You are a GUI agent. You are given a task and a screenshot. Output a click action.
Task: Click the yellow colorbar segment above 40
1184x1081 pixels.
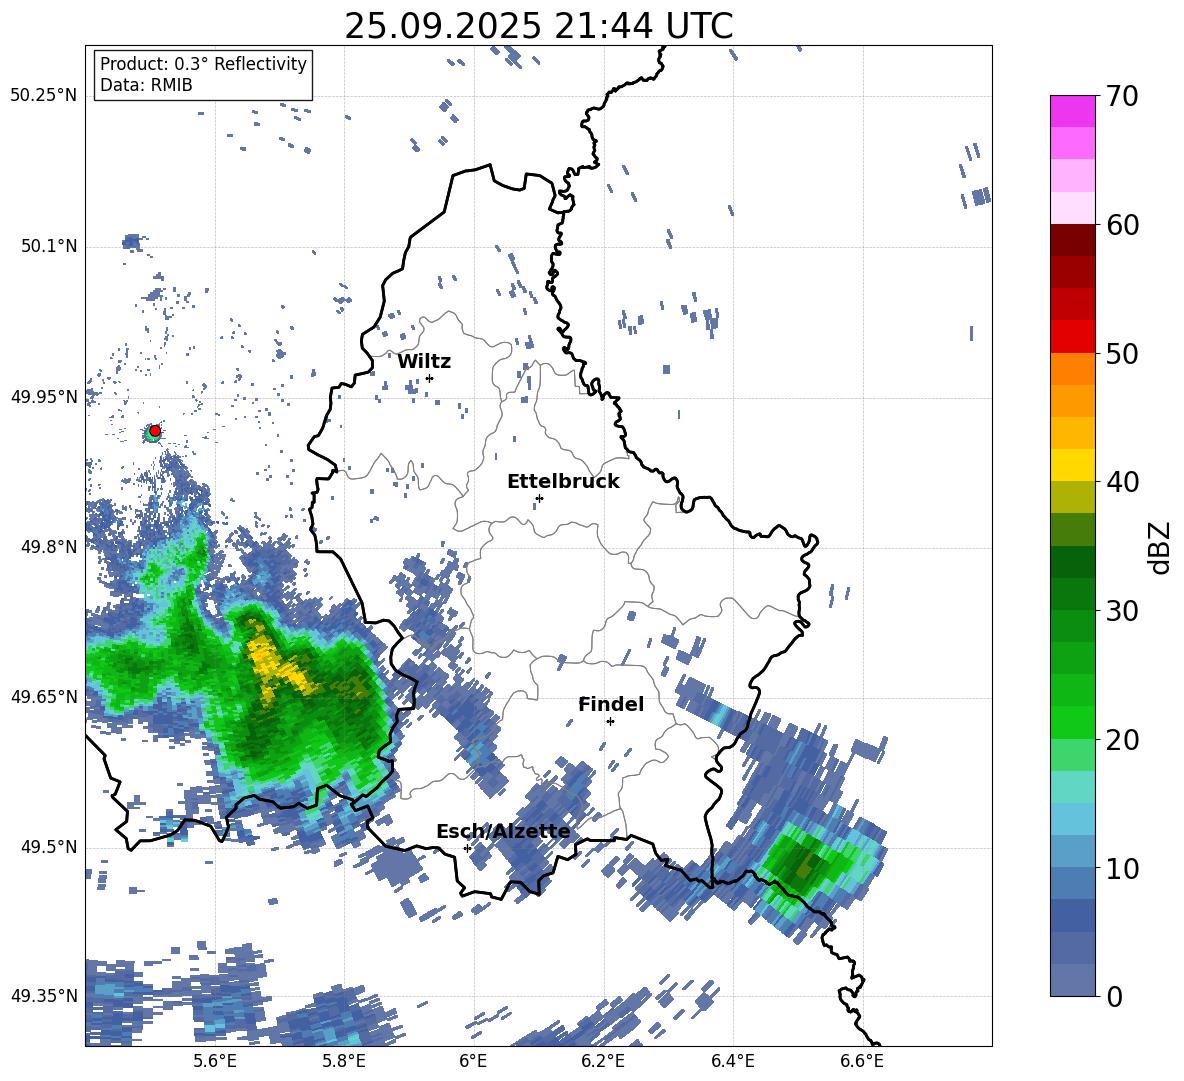pos(1072,465)
